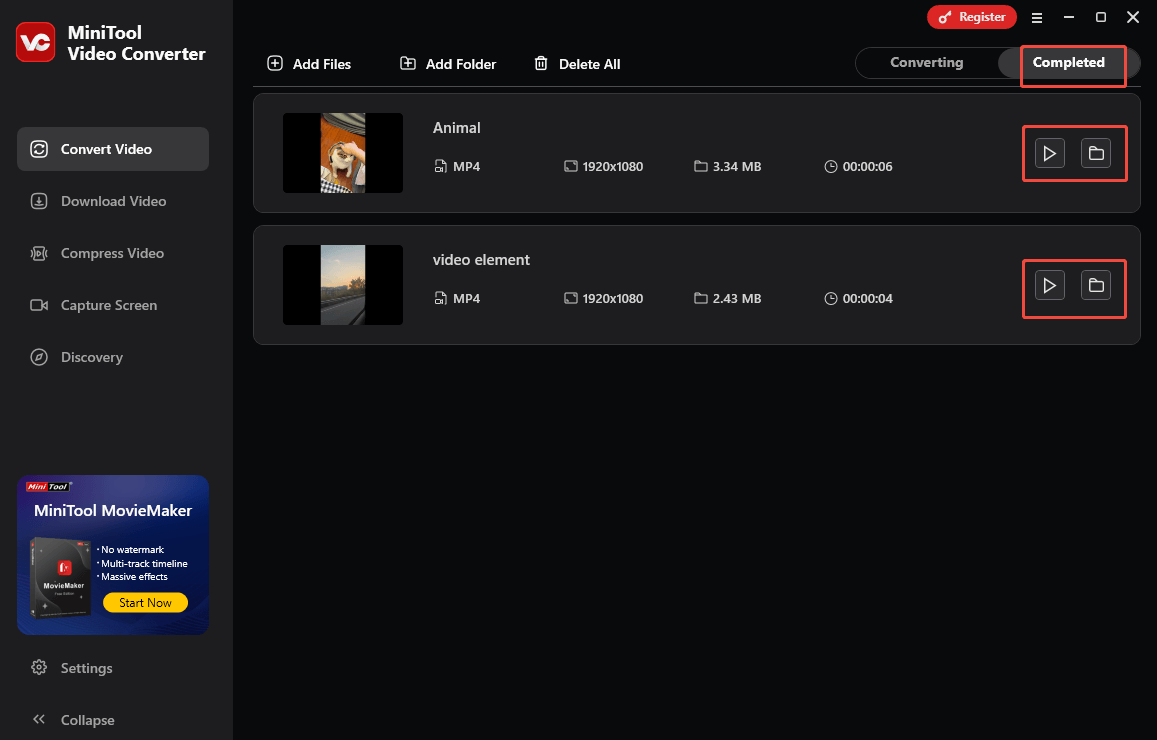Open the Convert Video section
The image size is (1157, 740).
click(113, 149)
